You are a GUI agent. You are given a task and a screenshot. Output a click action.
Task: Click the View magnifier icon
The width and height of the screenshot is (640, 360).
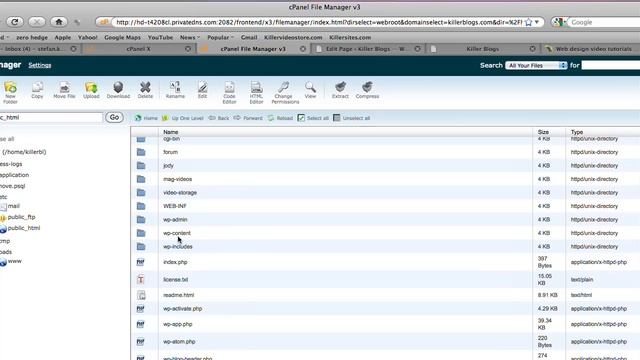[x=310, y=90]
